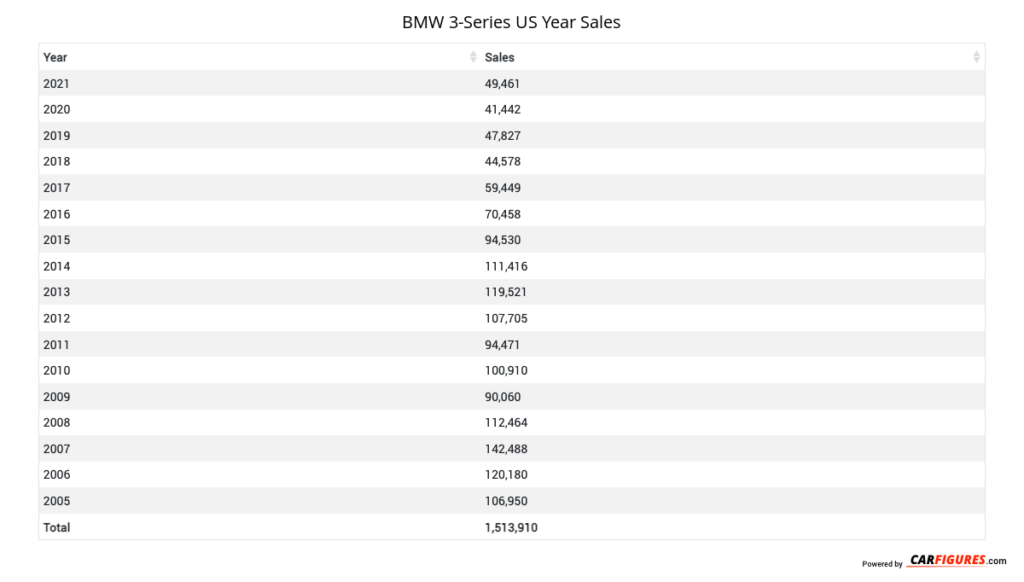Click the Sales column sort icon
The image size is (1024, 582).
[x=975, y=57]
